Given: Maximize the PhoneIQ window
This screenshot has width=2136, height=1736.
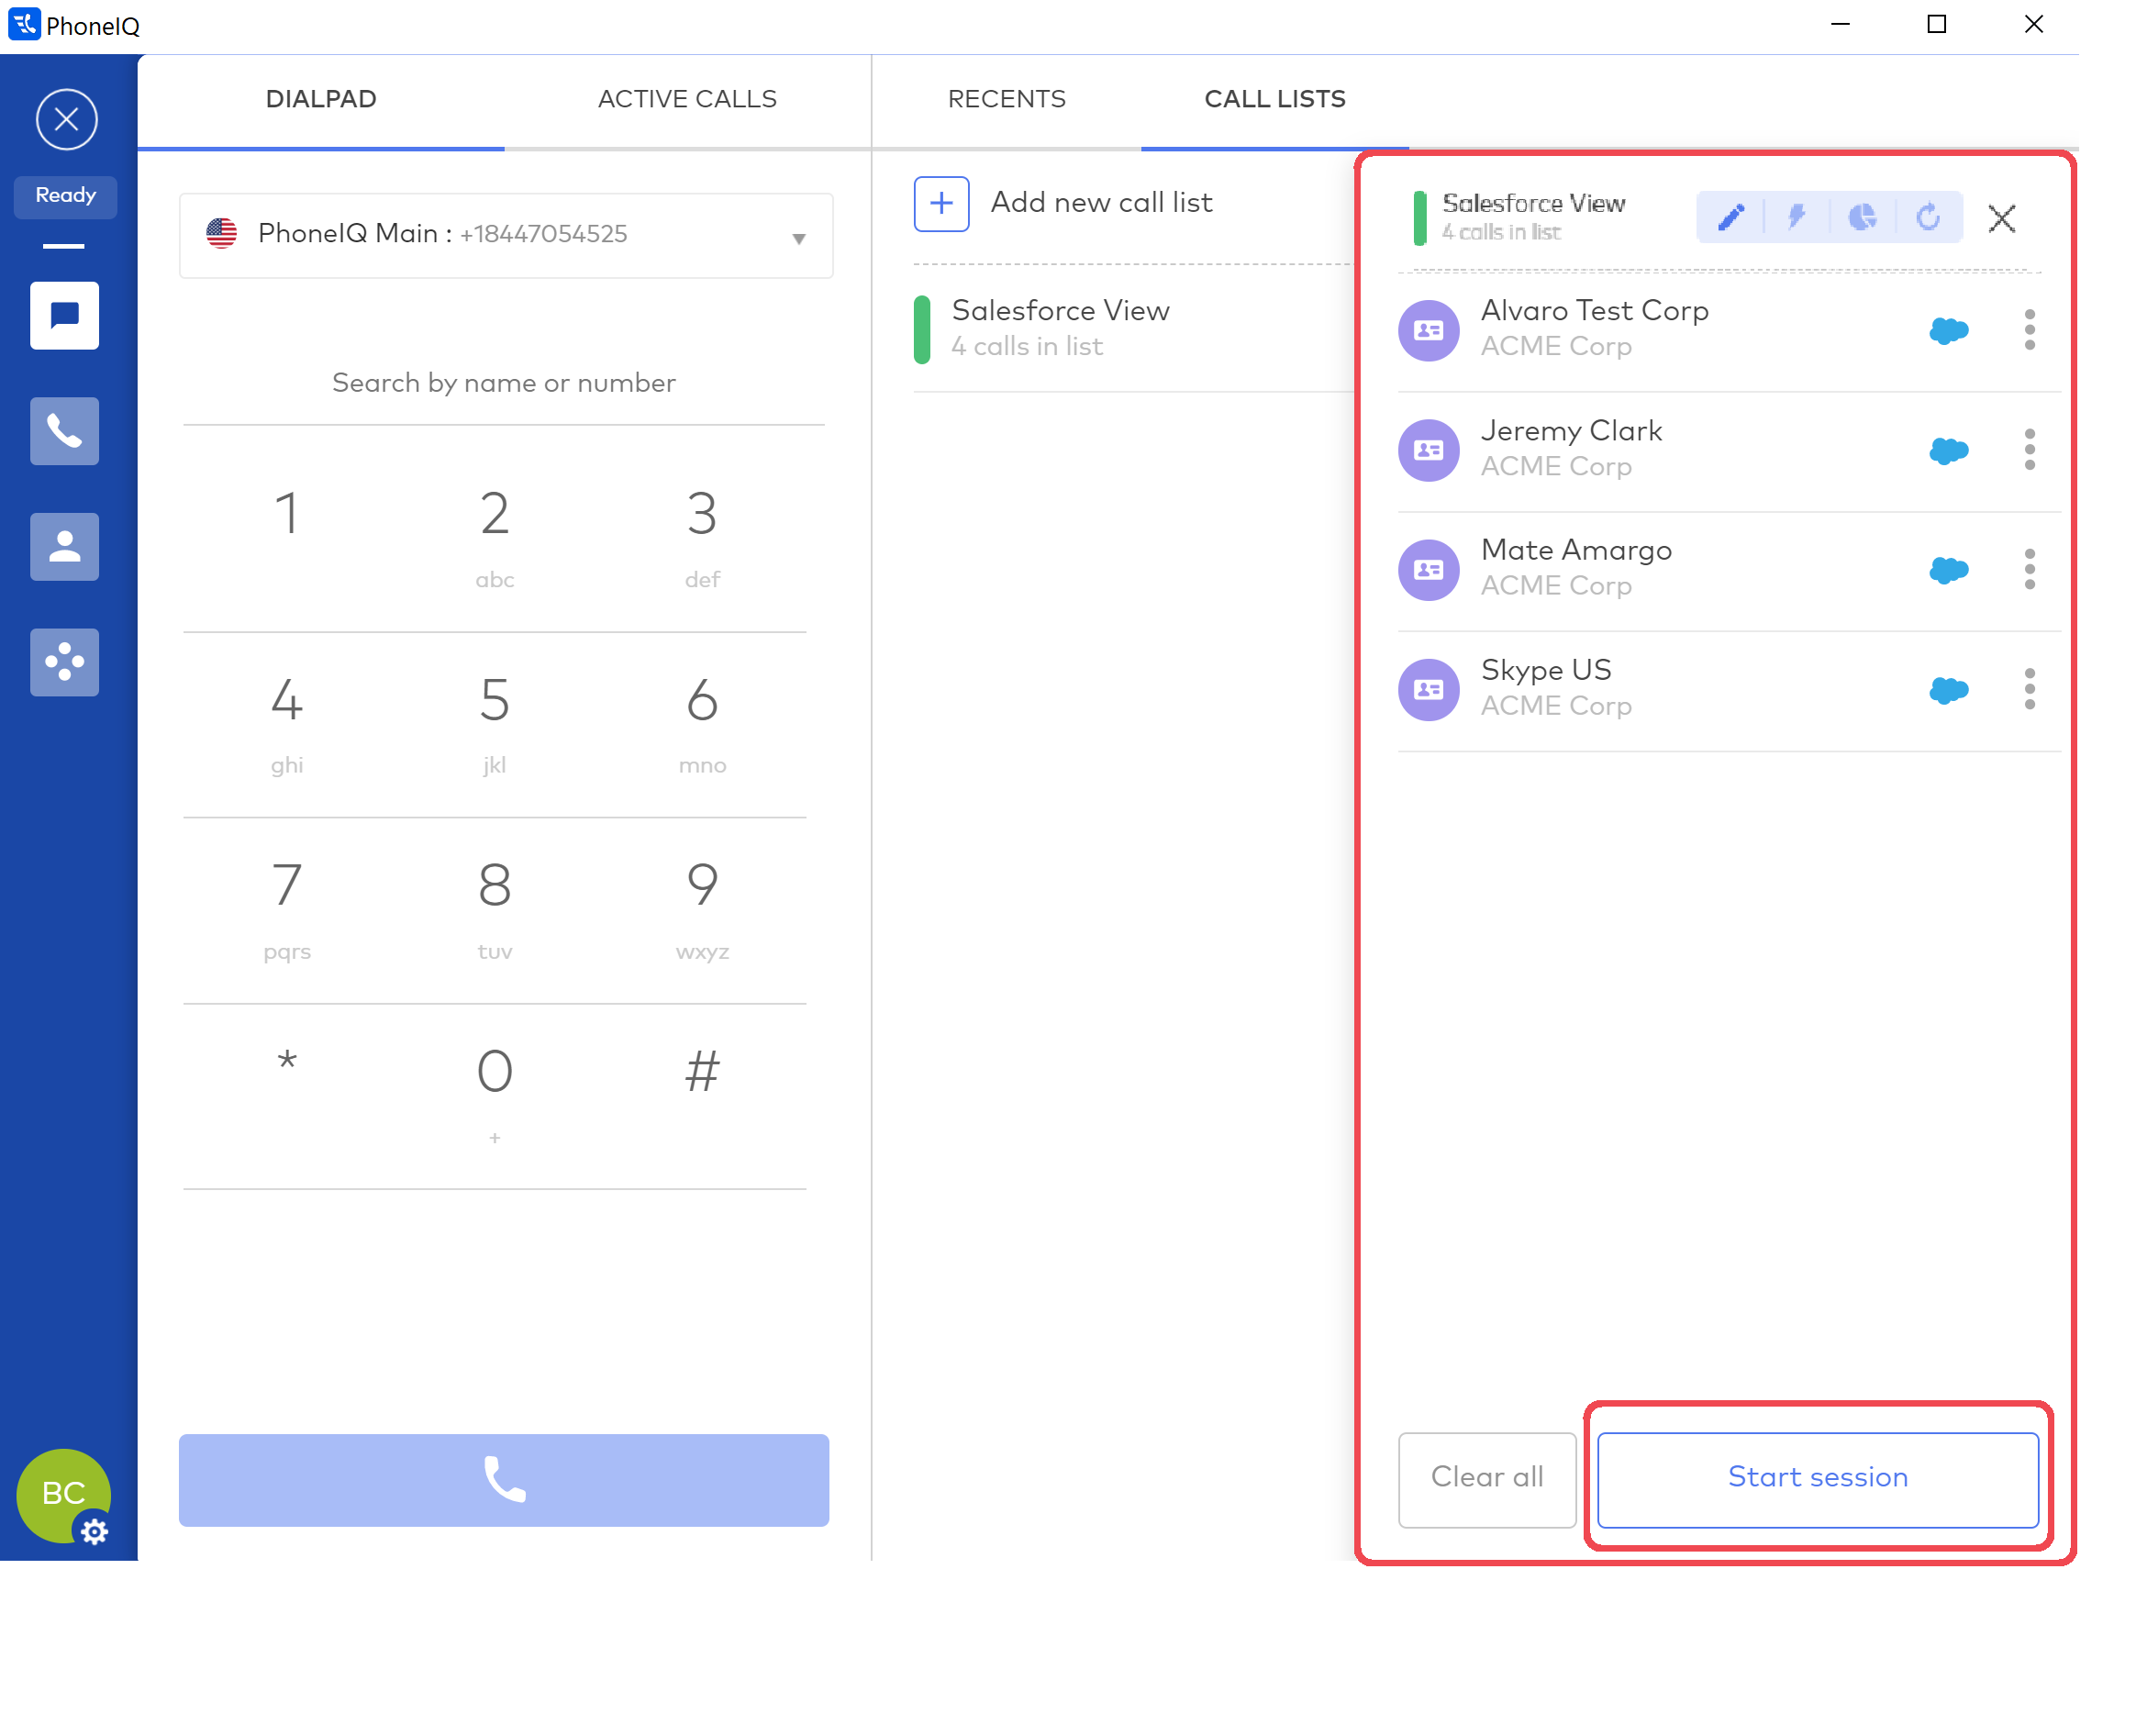Looking at the screenshot, I should [1936, 24].
